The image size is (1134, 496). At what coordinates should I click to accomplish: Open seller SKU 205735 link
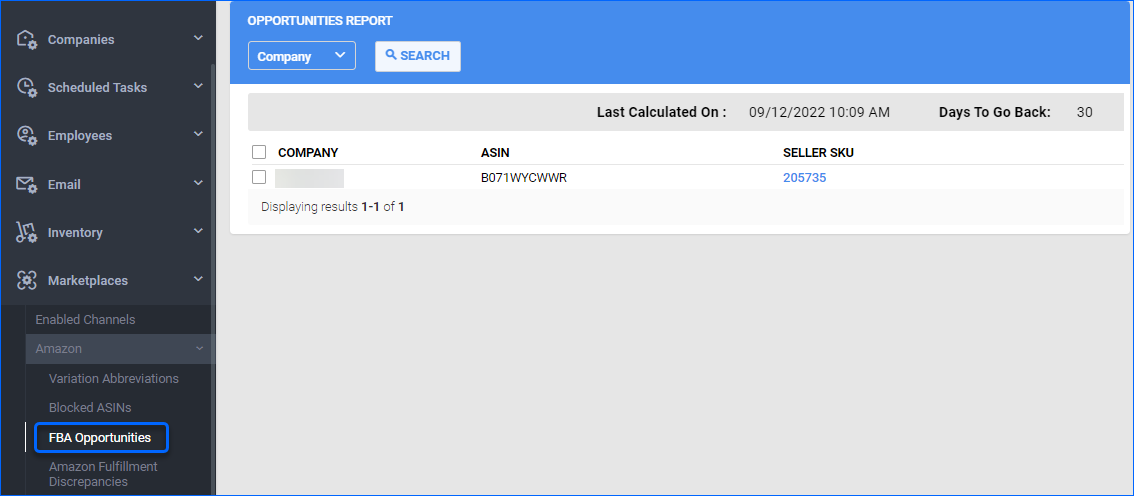tap(804, 178)
